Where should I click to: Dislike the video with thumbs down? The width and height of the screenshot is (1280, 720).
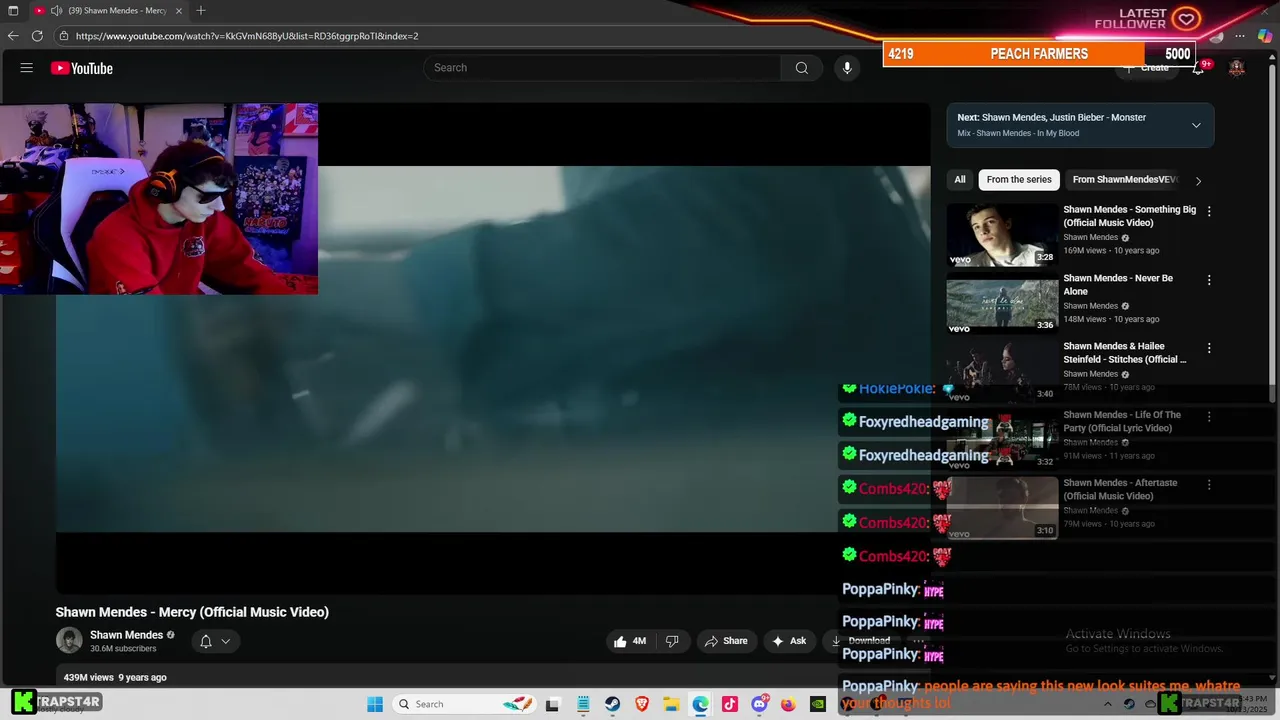(x=672, y=641)
